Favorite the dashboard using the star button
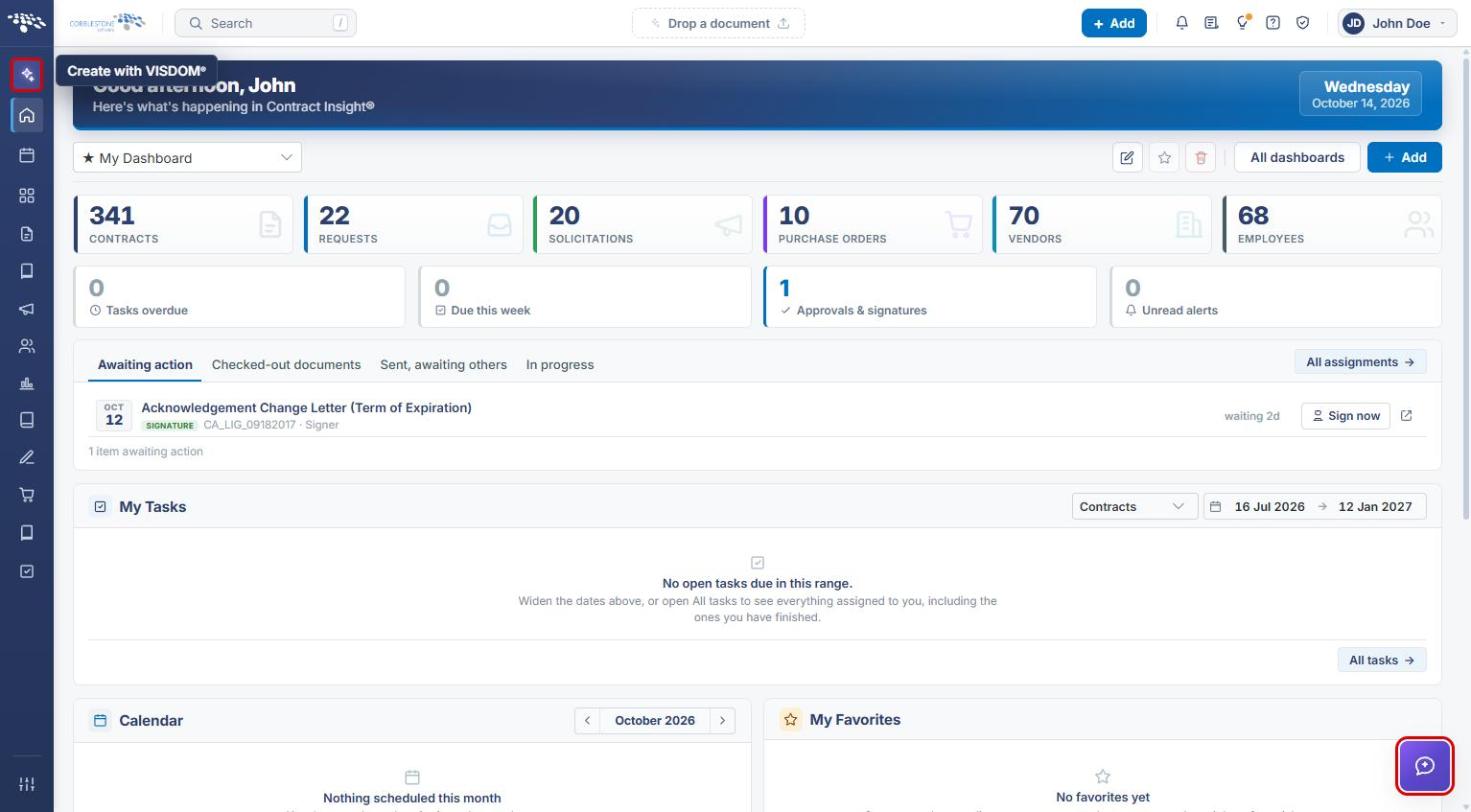The image size is (1471, 812). [1164, 157]
